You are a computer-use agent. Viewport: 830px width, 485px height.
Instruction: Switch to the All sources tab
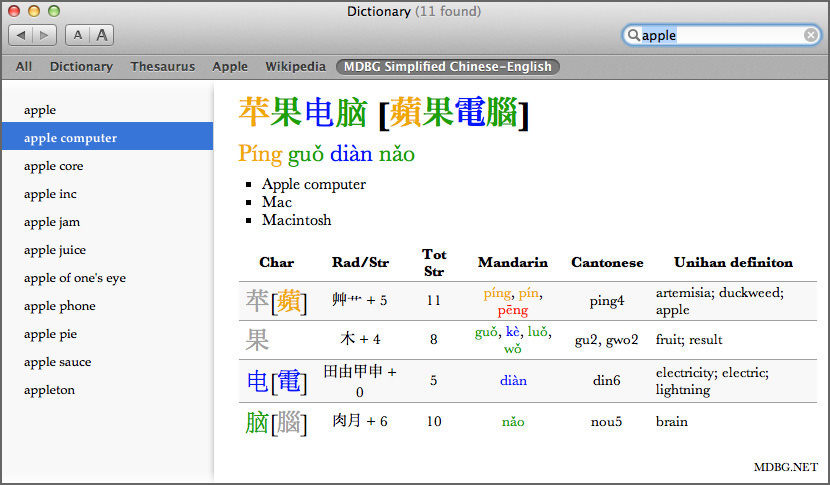tap(24, 67)
